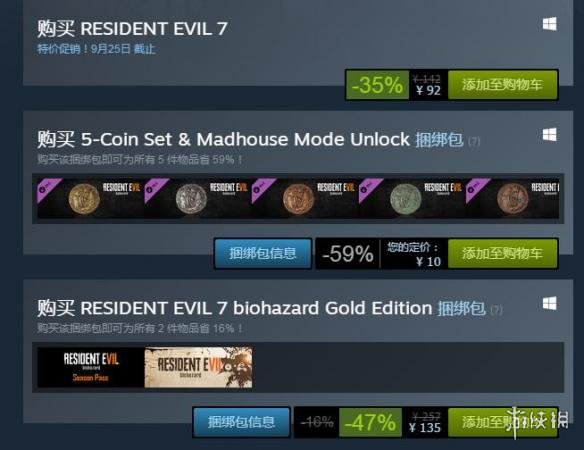
Task: Open the copper coin DLC thumbnail
Action: (305, 198)
